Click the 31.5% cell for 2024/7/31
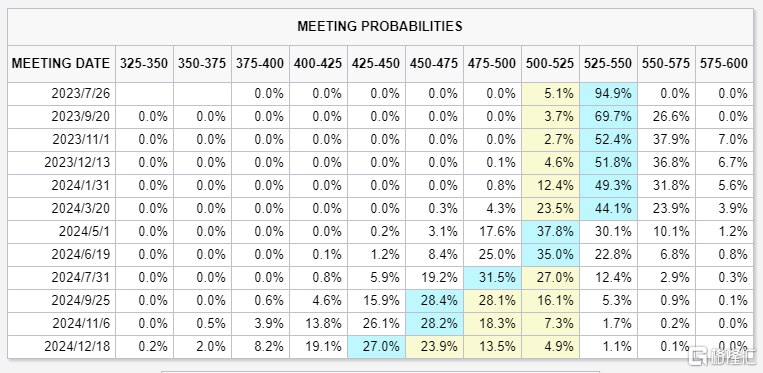The image size is (763, 373). coord(492,278)
